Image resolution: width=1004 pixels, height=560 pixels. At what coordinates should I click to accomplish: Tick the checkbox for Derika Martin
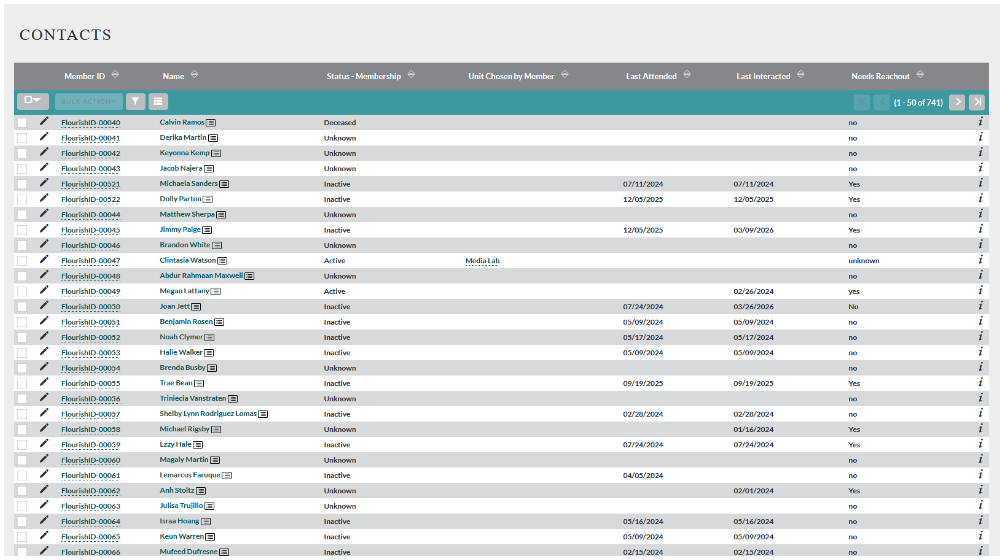22,138
